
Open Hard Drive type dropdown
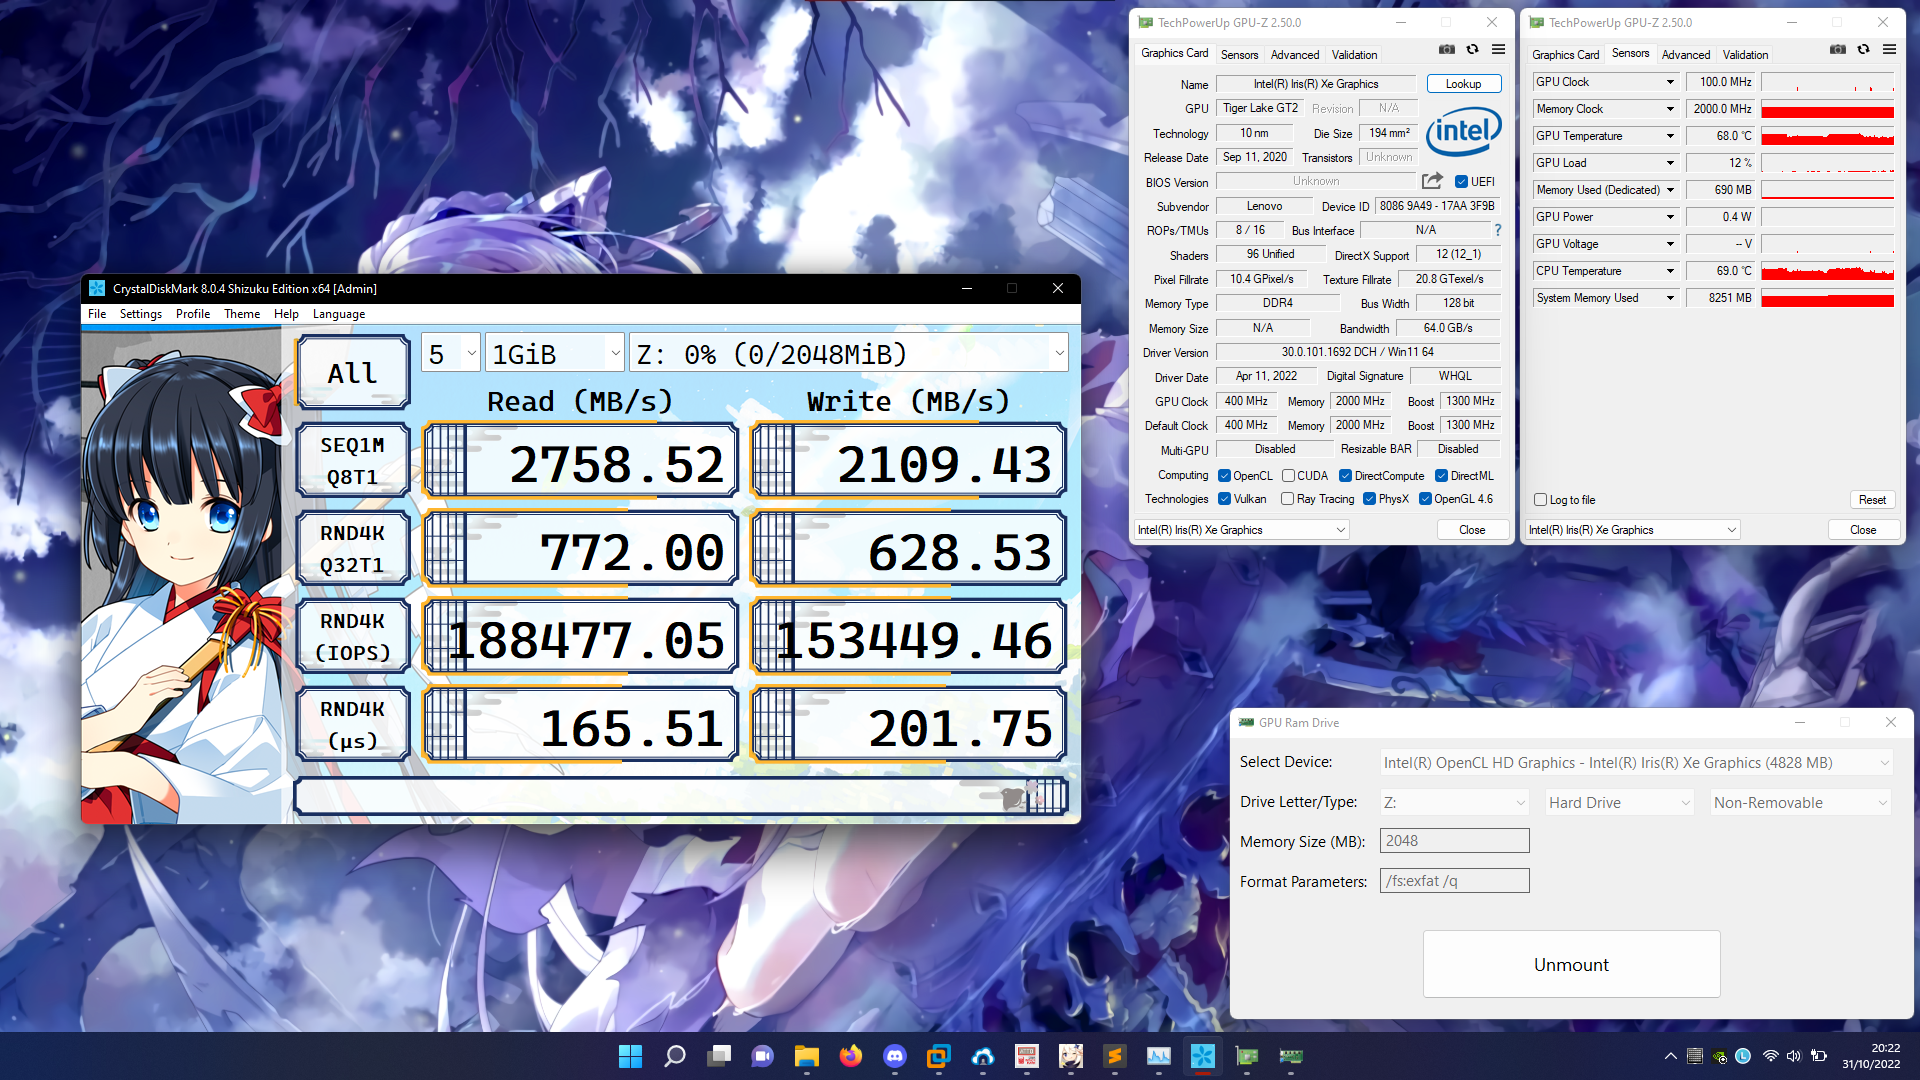pyautogui.click(x=1619, y=802)
